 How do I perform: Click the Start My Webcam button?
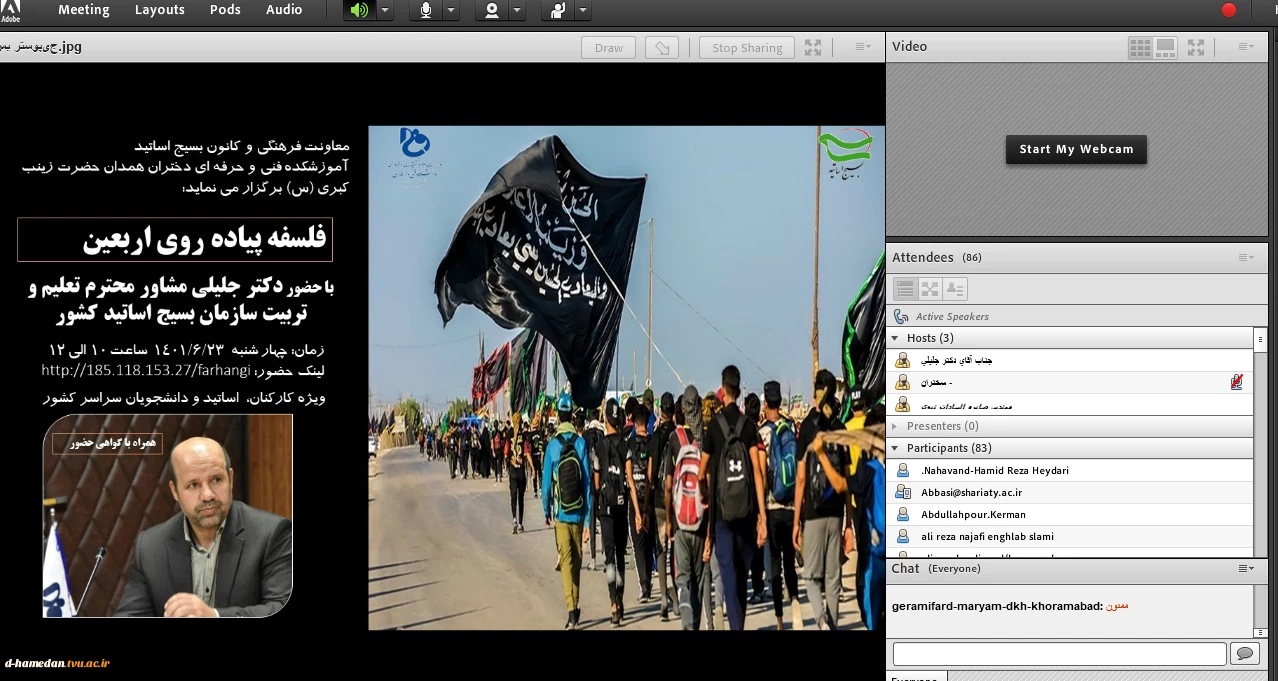1076,149
